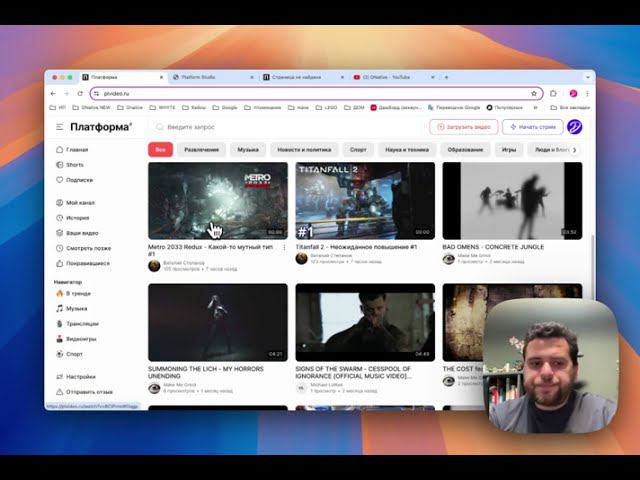Open Подписки with the heart icon
The width and height of the screenshot is (640, 480).
(x=74, y=180)
